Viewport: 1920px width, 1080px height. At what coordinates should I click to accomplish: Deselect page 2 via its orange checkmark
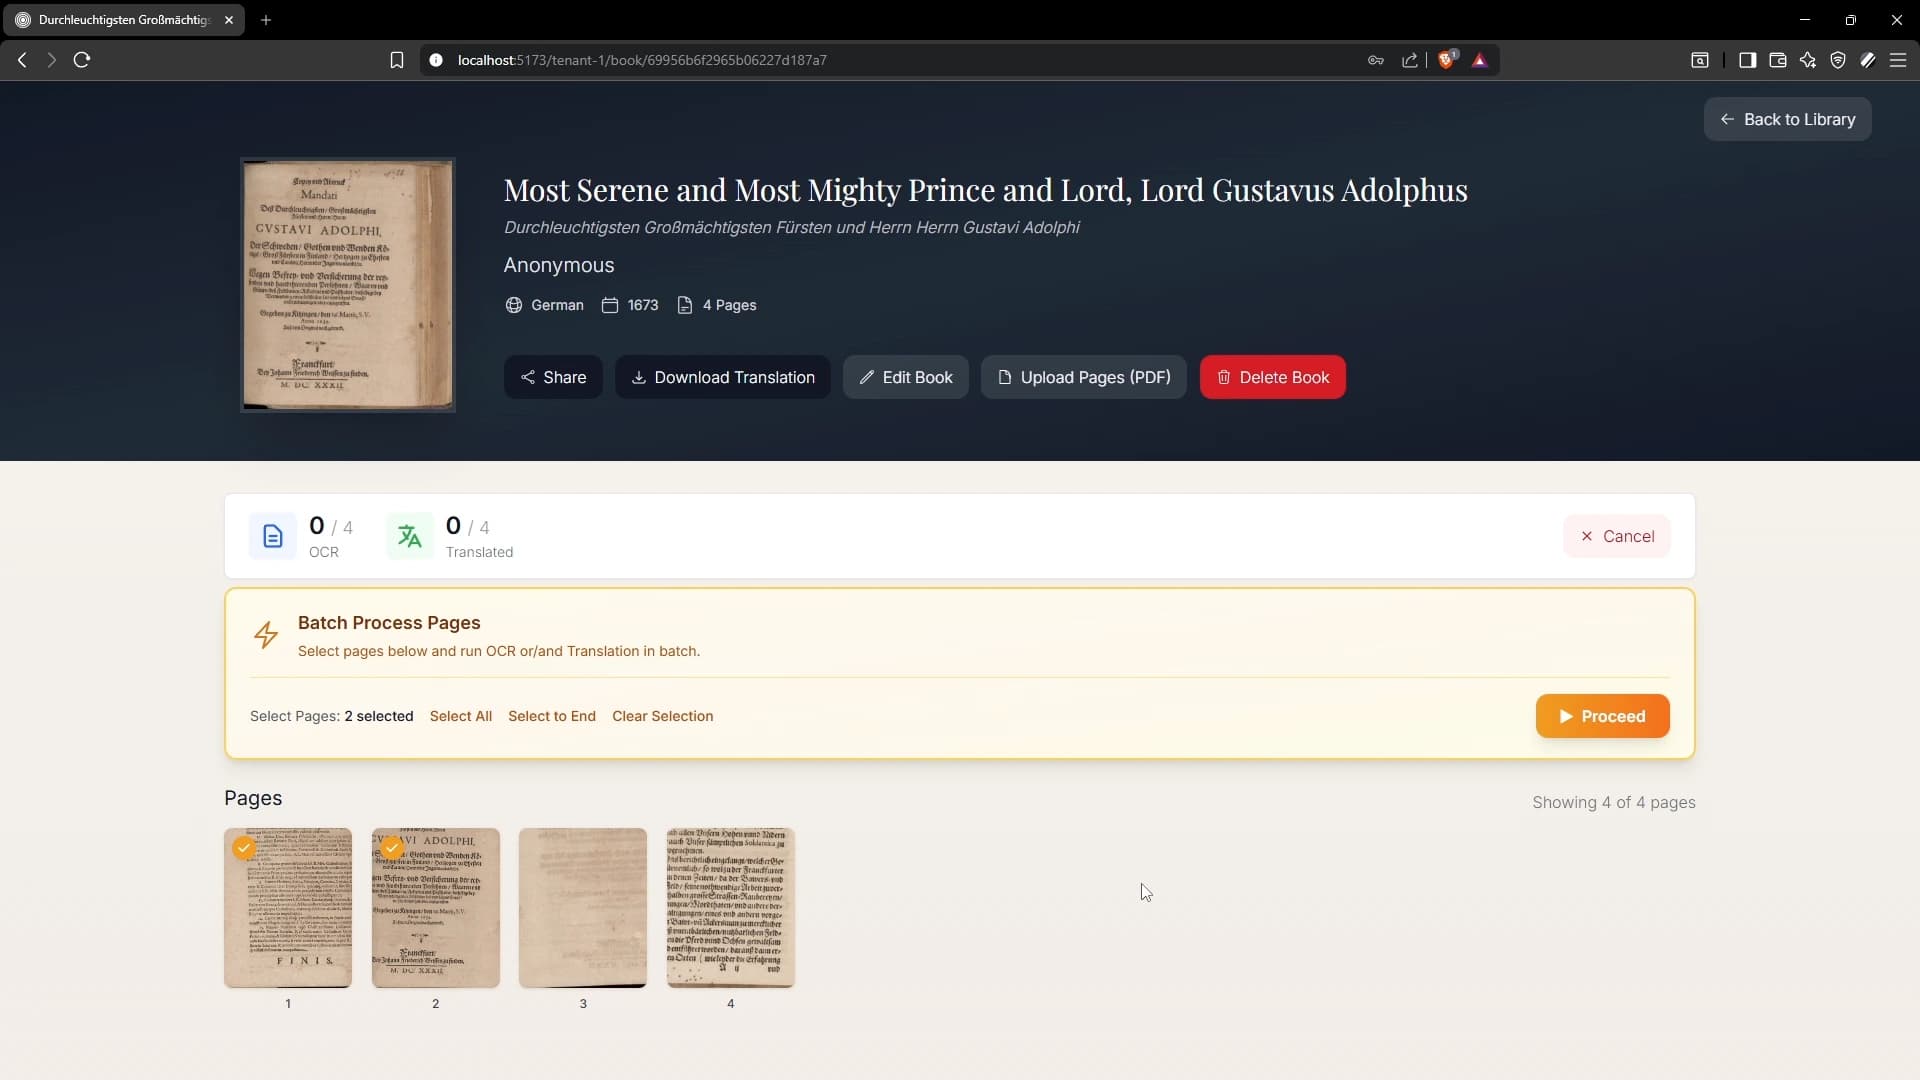point(391,847)
